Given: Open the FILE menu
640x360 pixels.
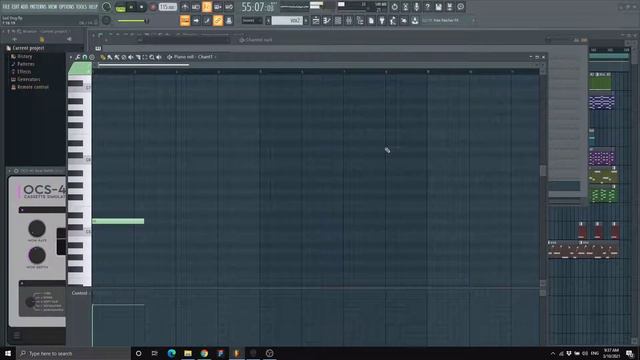Looking at the screenshot, I should pos(6,7).
